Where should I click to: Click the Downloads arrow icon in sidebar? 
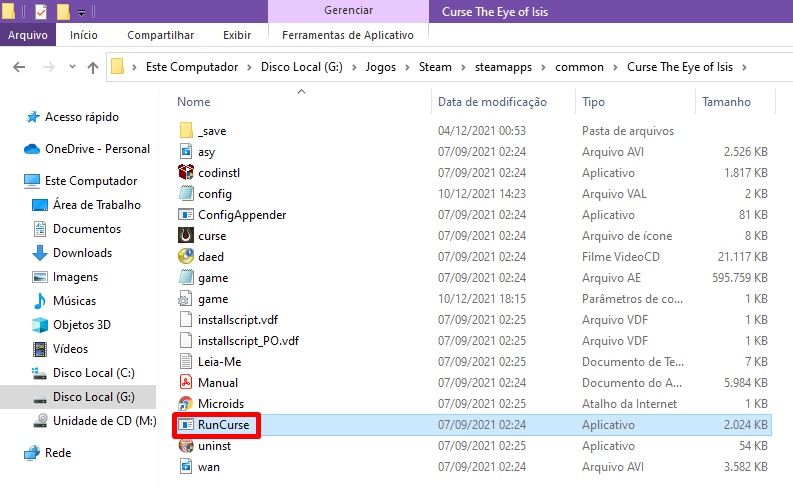39,253
